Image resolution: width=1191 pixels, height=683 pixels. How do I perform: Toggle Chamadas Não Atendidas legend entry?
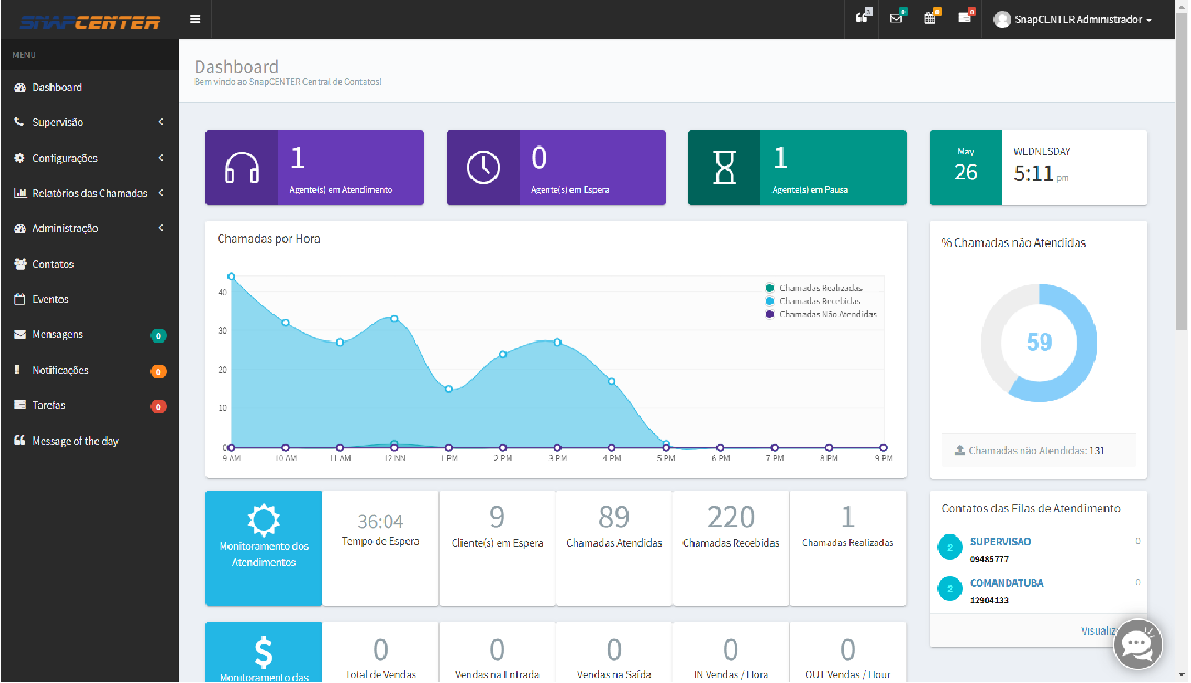[826, 314]
